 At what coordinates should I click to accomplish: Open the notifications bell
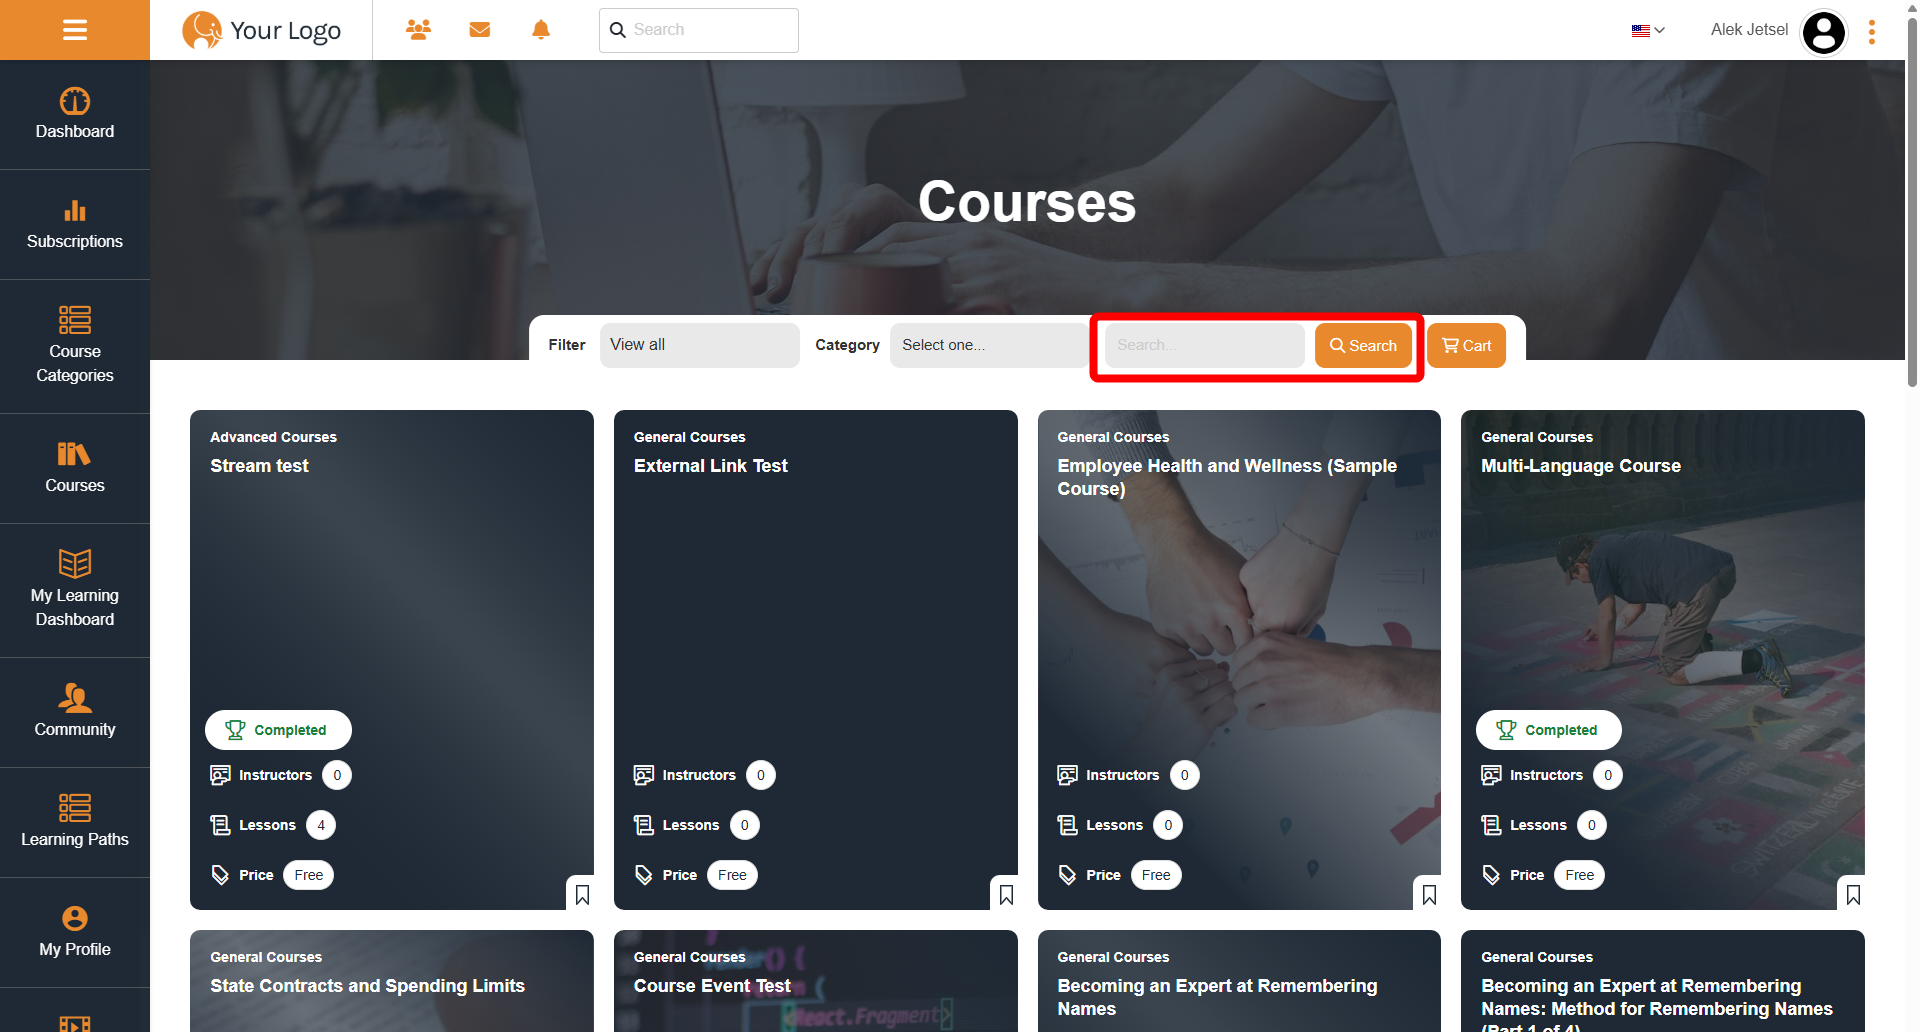(541, 30)
